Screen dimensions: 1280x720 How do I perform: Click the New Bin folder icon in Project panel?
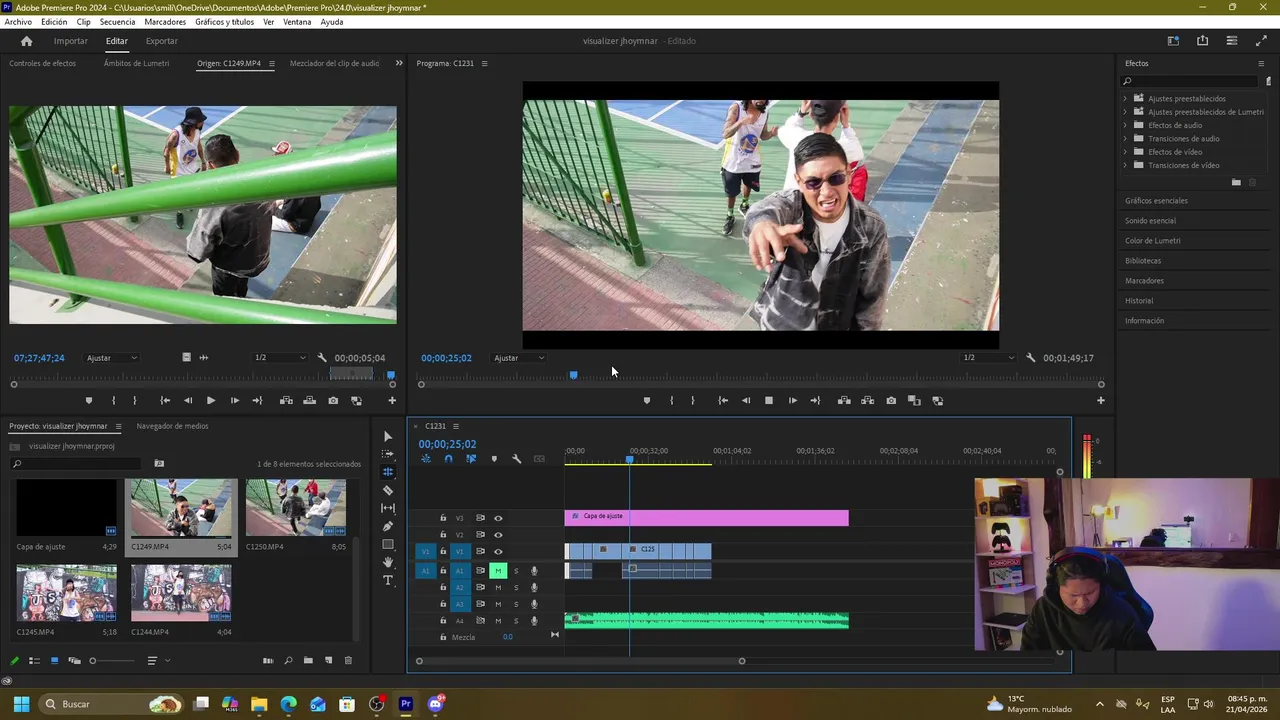(x=308, y=661)
